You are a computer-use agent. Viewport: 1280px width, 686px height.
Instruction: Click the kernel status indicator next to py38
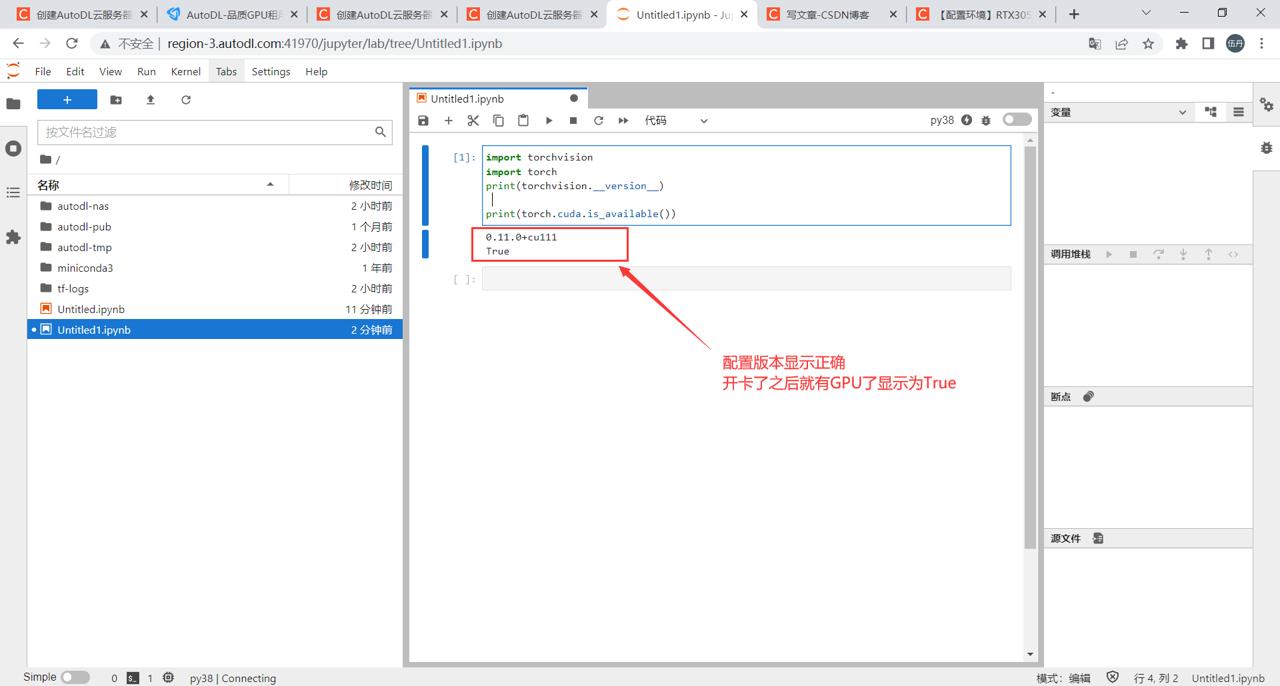(967, 120)
